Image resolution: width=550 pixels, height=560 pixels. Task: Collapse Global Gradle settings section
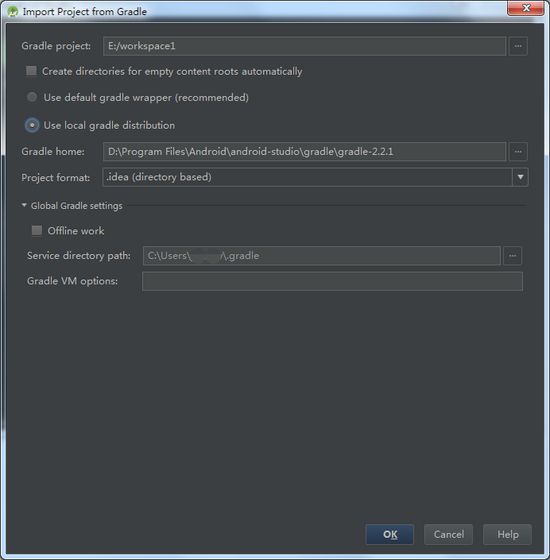pos(24,205)
